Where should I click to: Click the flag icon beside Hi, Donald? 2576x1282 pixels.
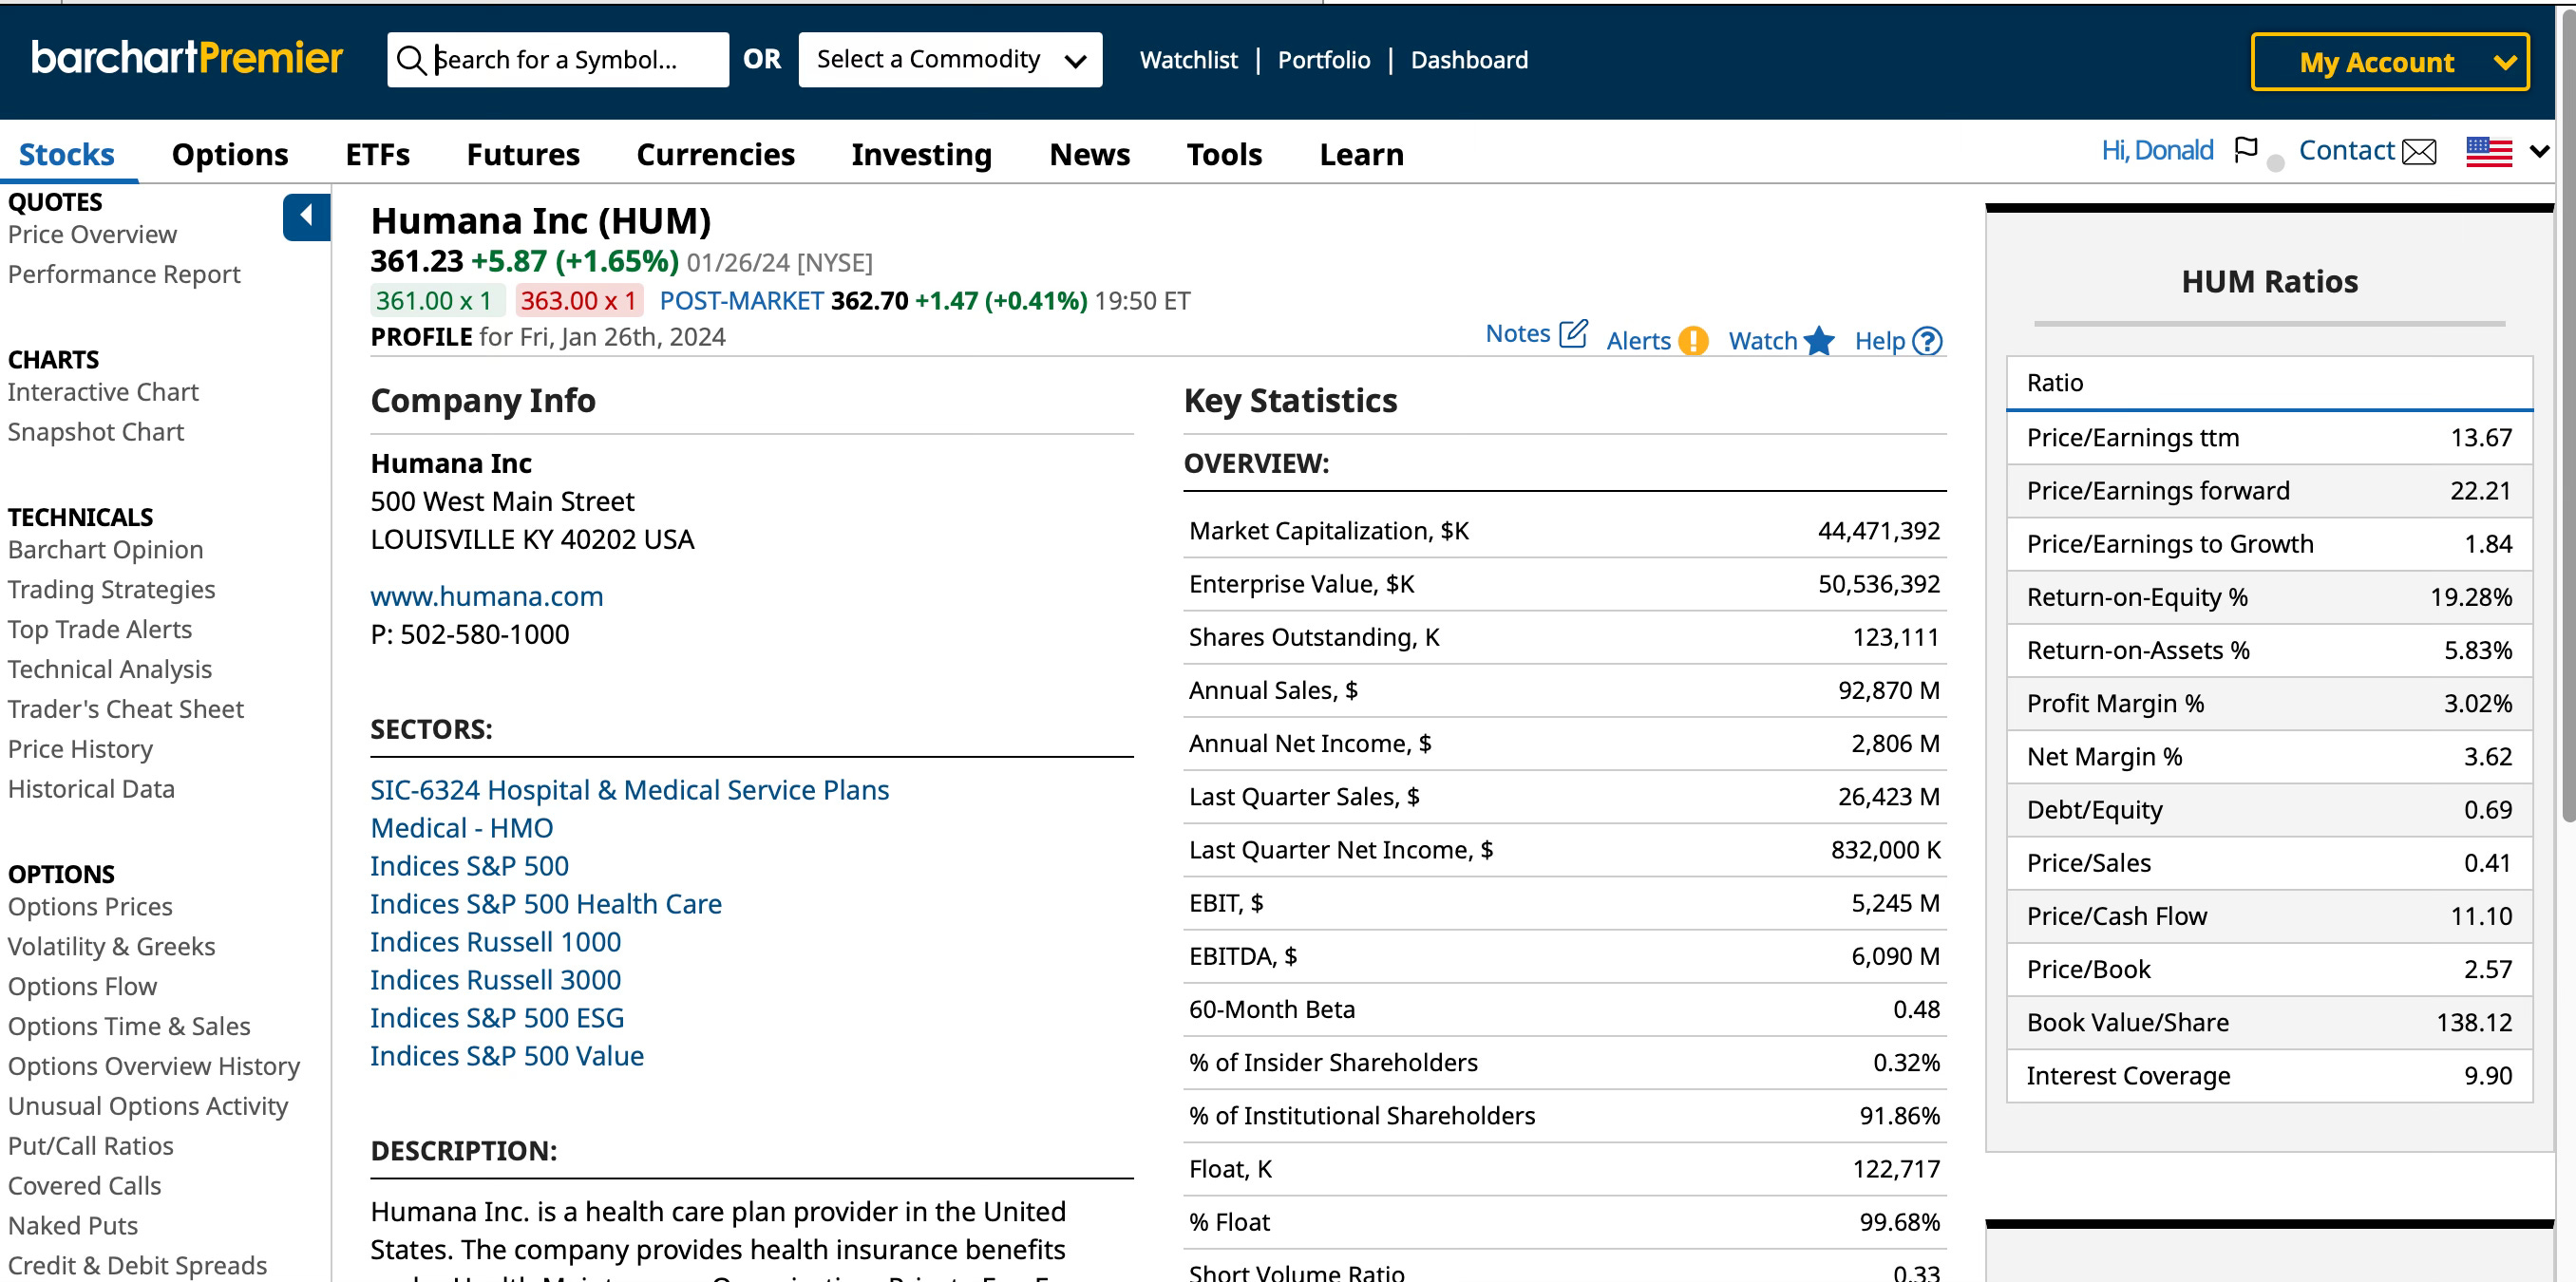(x=2246, y=150)
